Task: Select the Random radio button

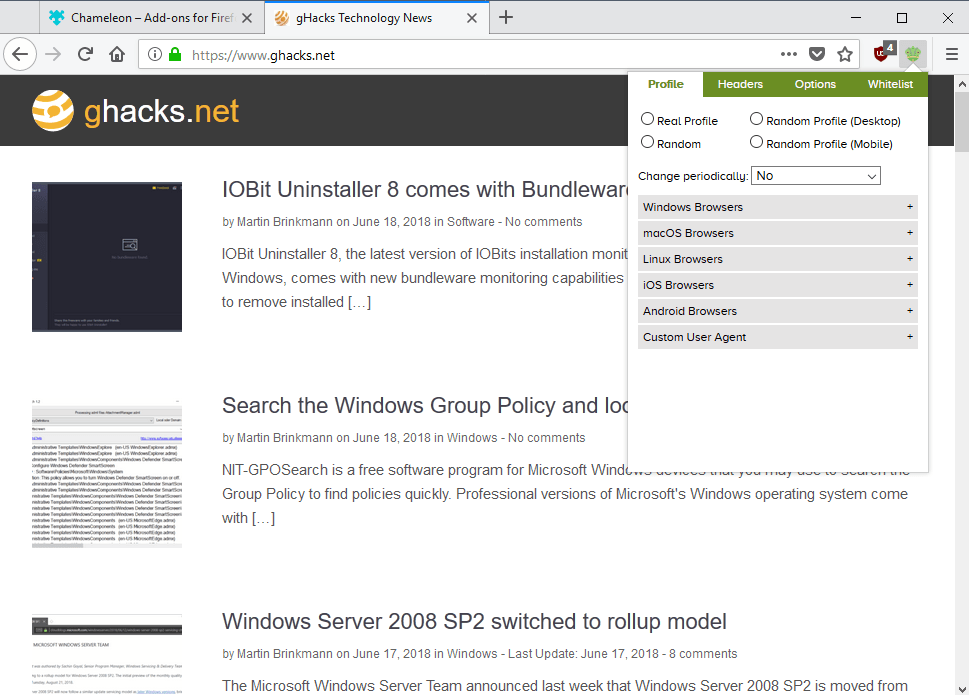Action: pyautogui.click(x=647, y=142)
